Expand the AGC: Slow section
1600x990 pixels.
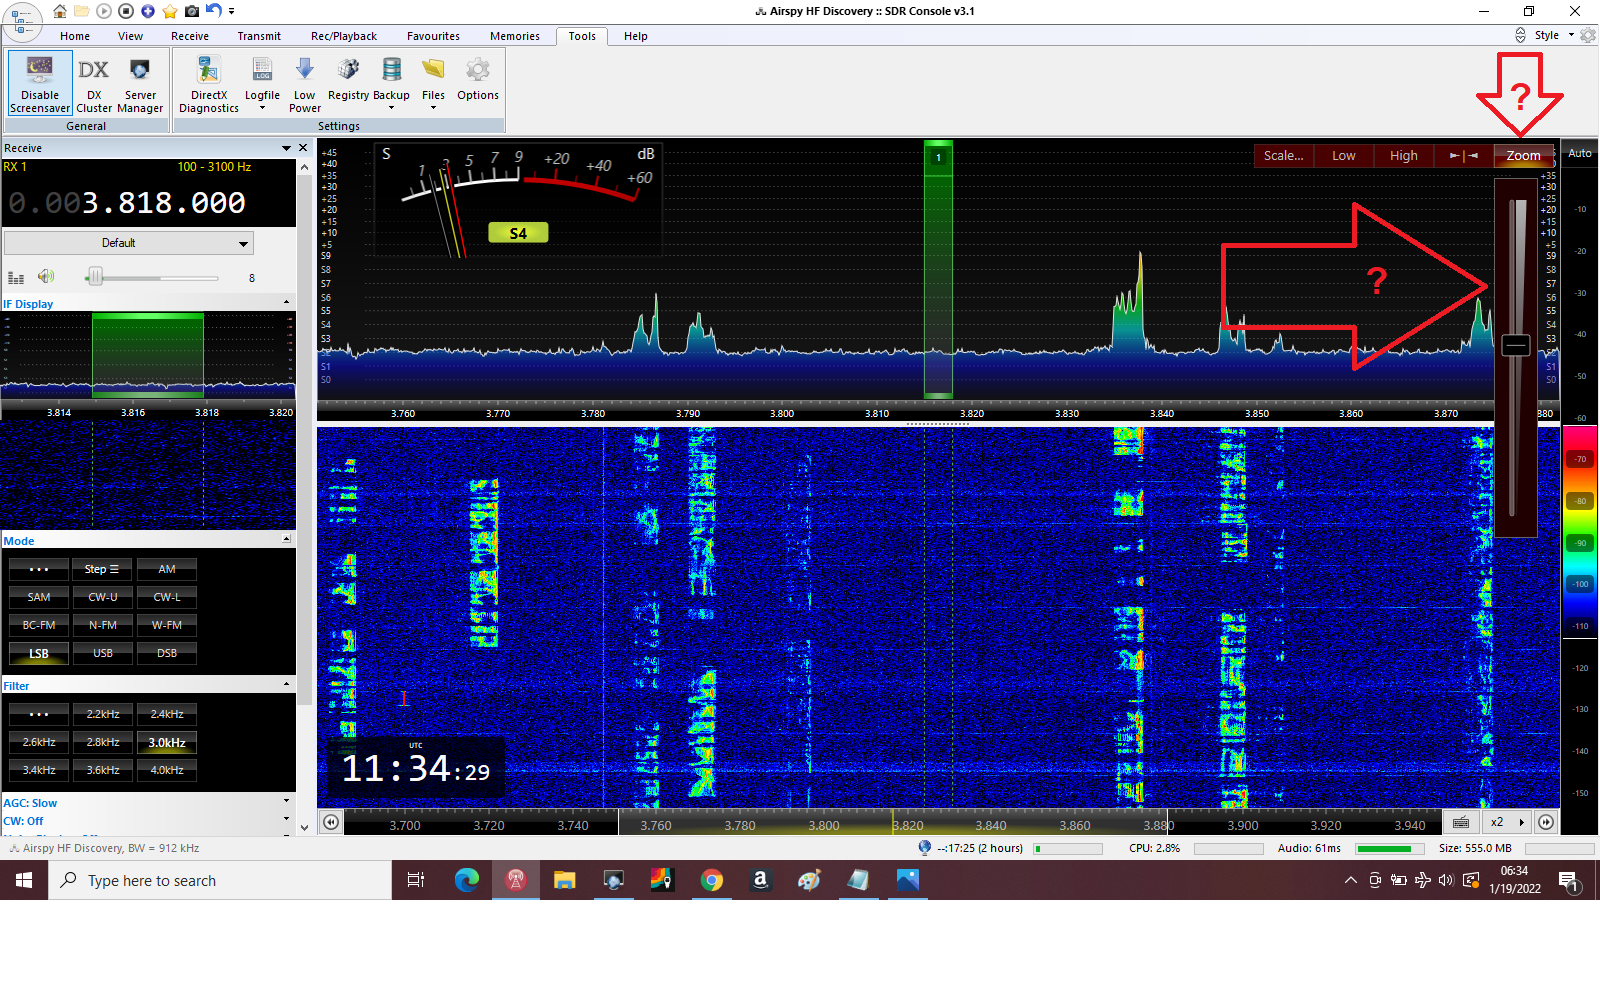click(286, 802)
